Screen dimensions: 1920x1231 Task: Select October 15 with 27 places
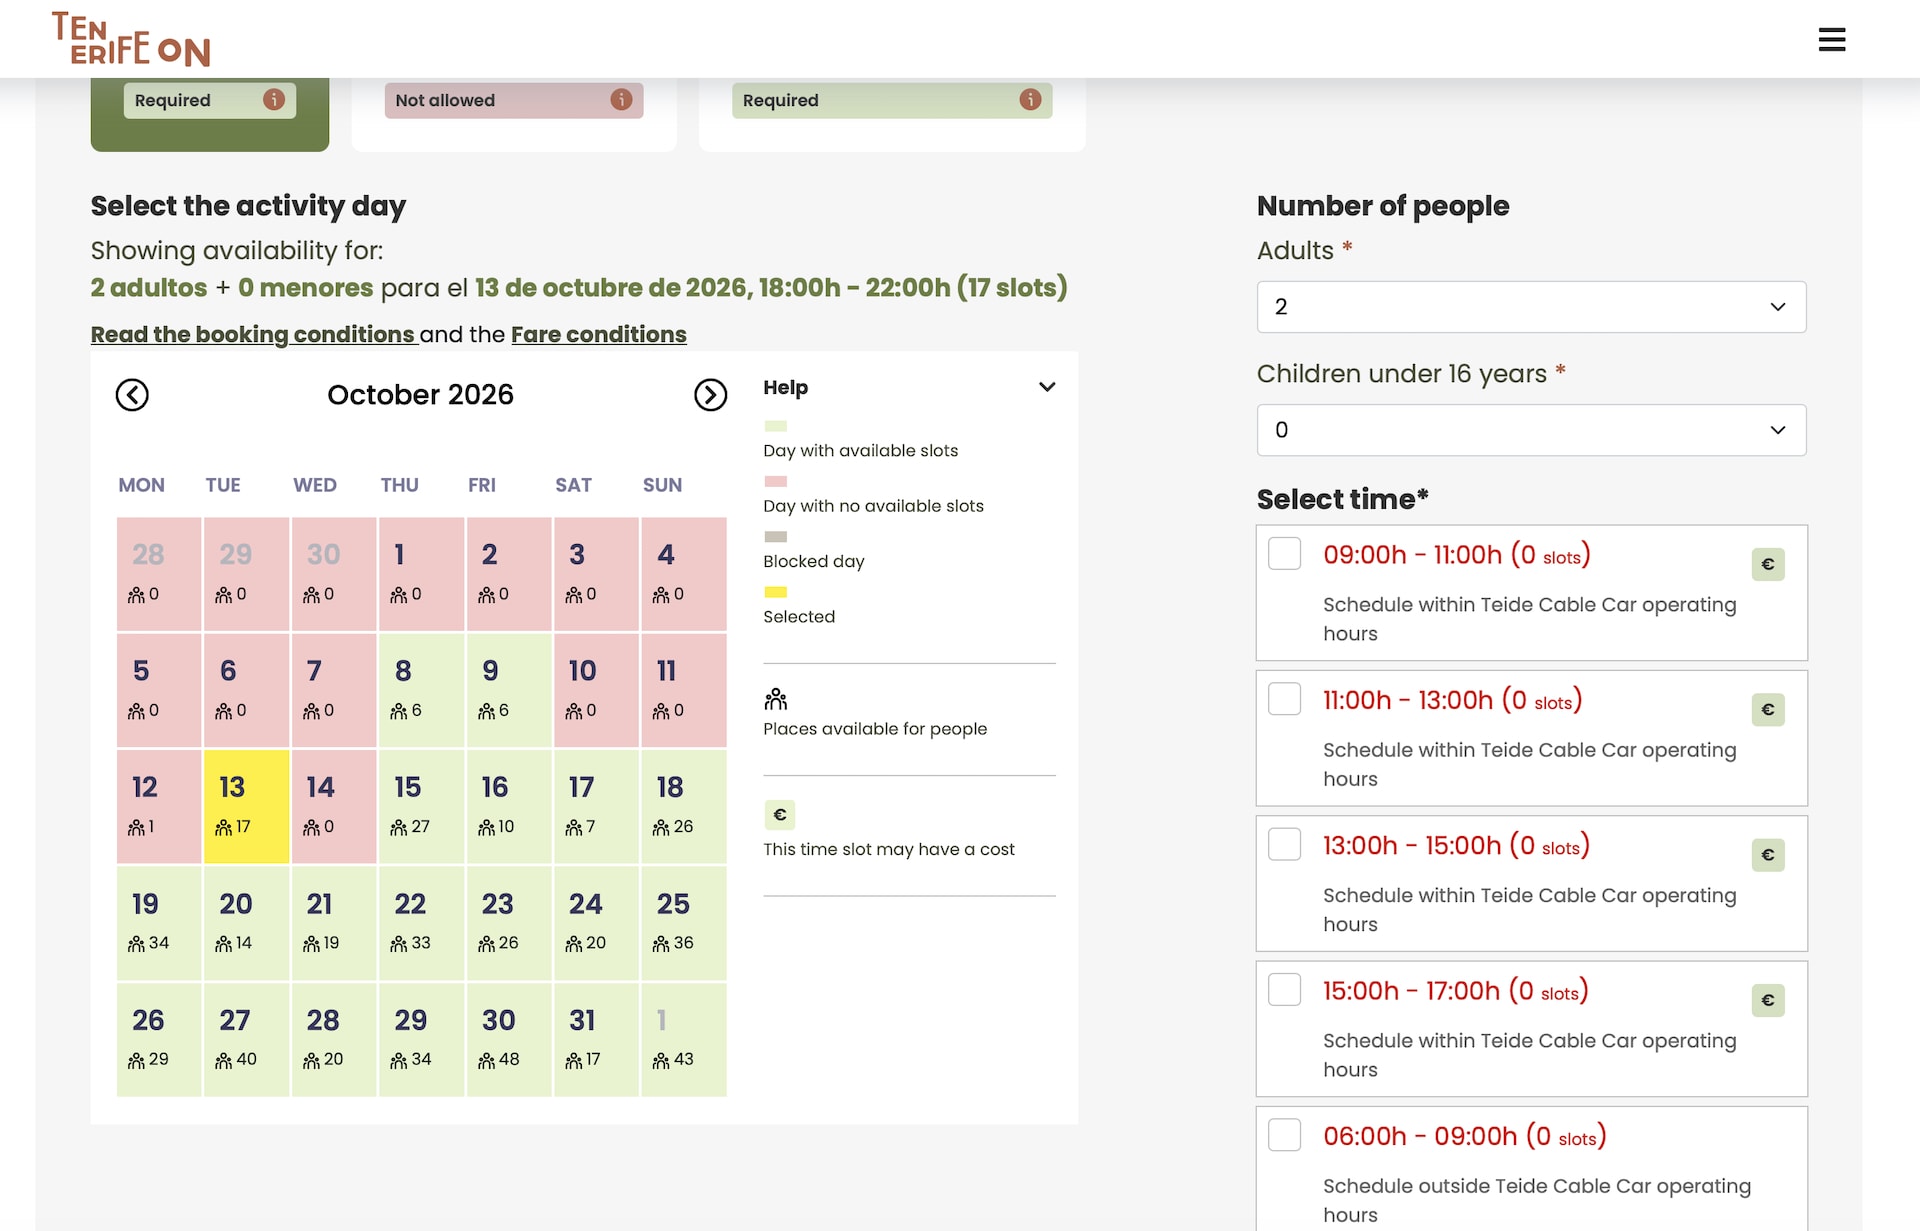(x=421, y=806)
